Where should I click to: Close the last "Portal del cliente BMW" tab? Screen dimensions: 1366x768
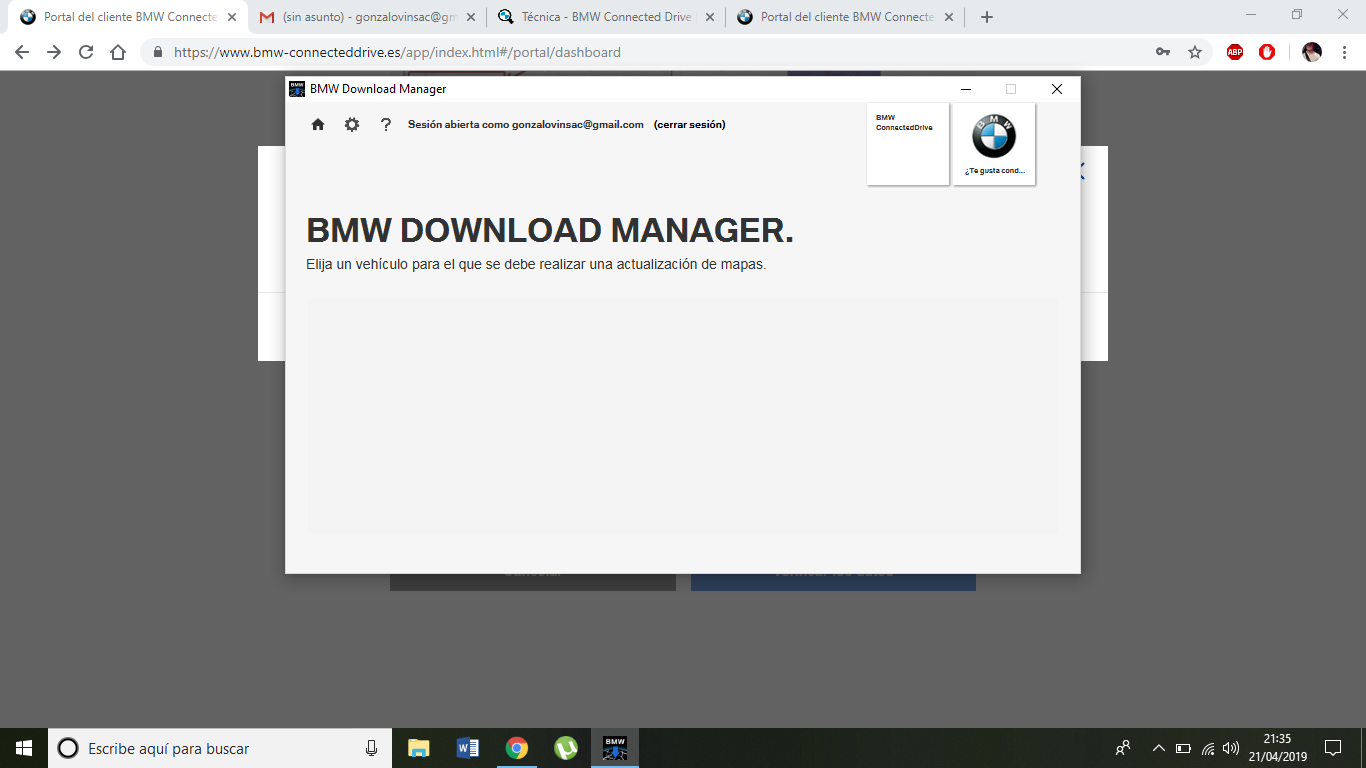949,17
